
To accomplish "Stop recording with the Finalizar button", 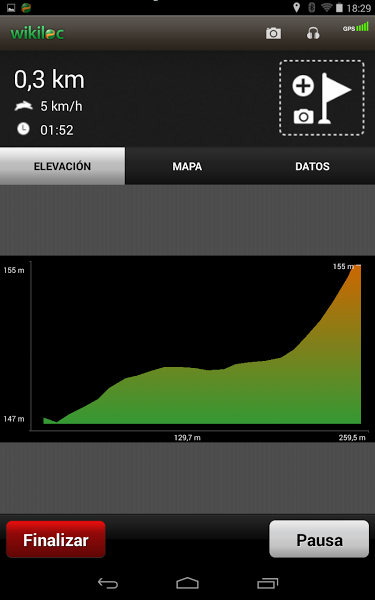I will [56, 539].
